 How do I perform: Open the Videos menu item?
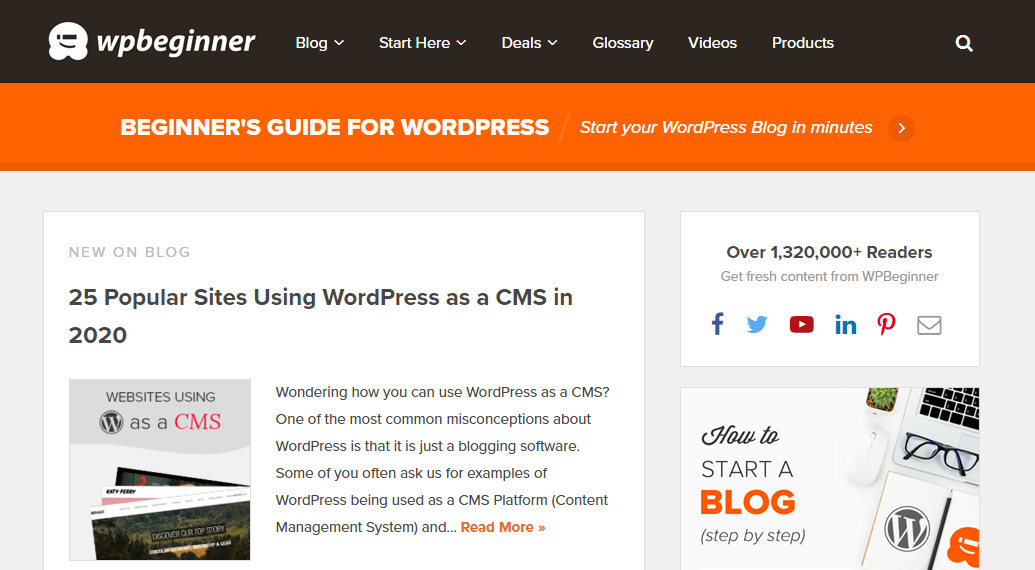[x=712, y=43]
